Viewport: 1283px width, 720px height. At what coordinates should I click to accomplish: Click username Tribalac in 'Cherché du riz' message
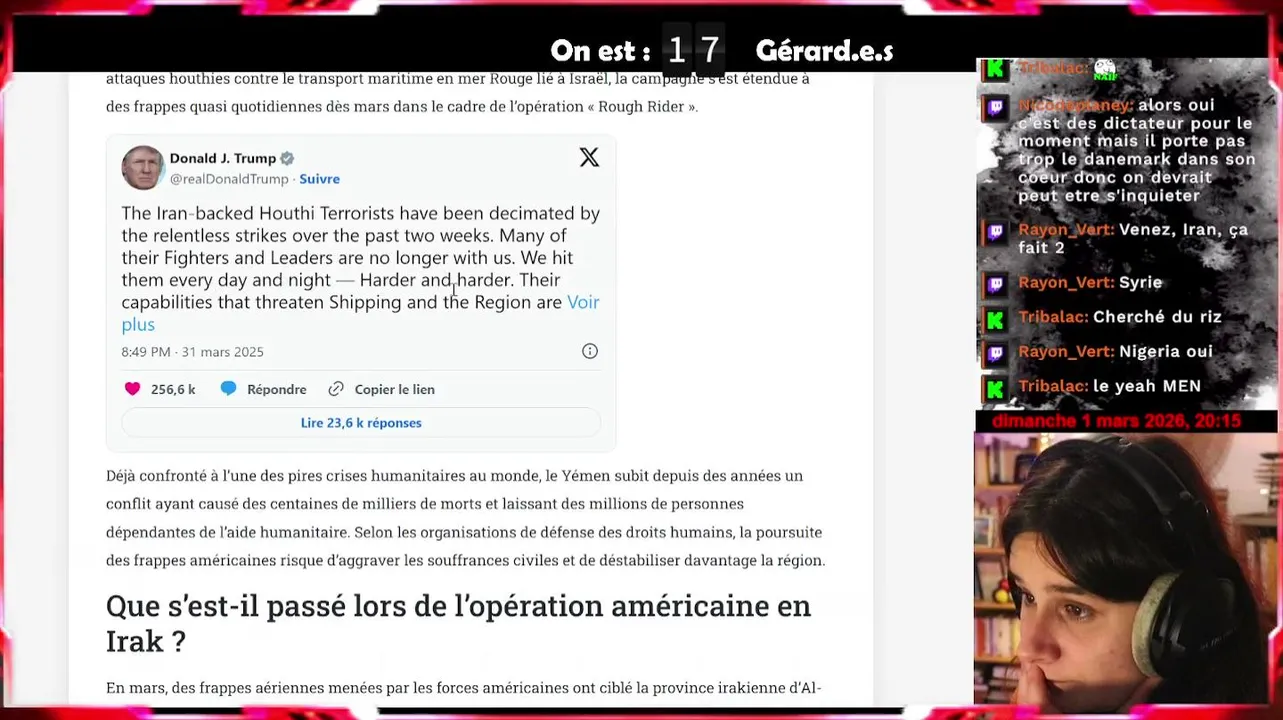pos(1053,317)
